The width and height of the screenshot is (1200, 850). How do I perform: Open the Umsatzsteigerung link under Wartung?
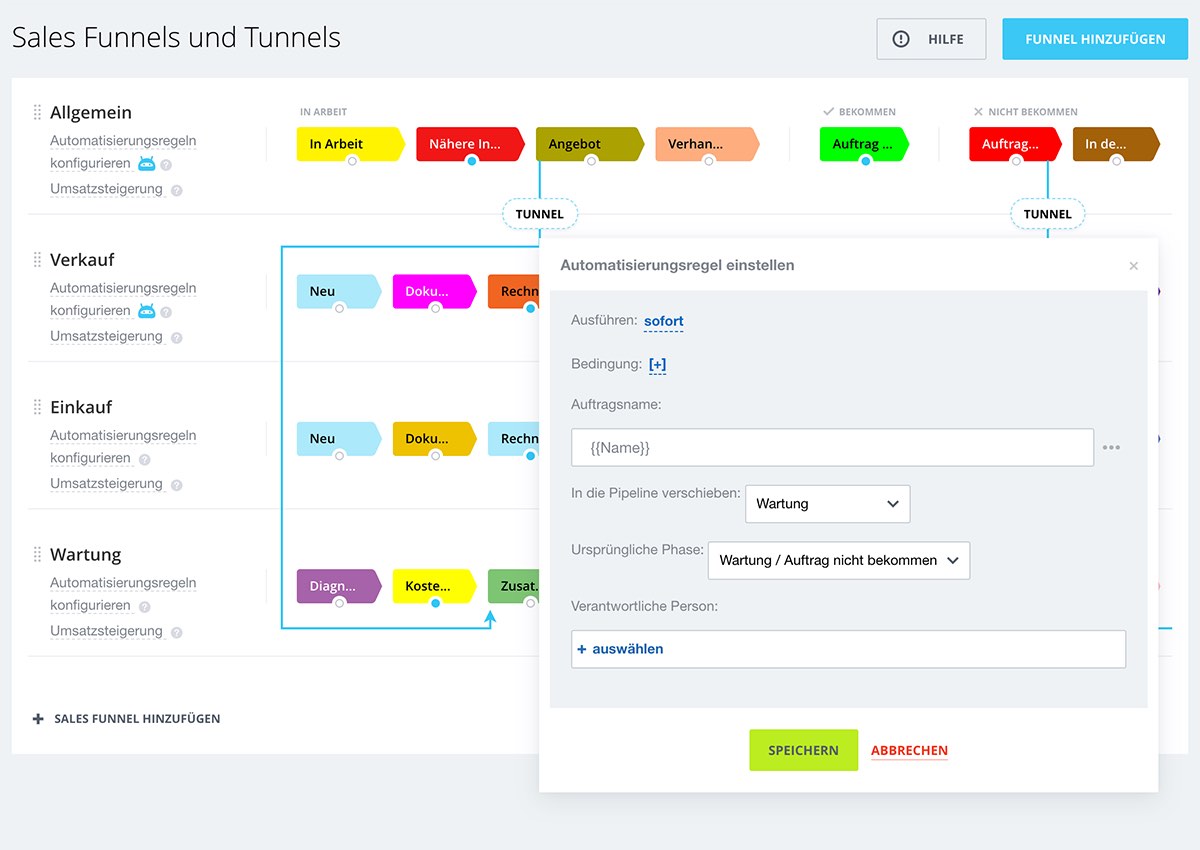[106, 631]
